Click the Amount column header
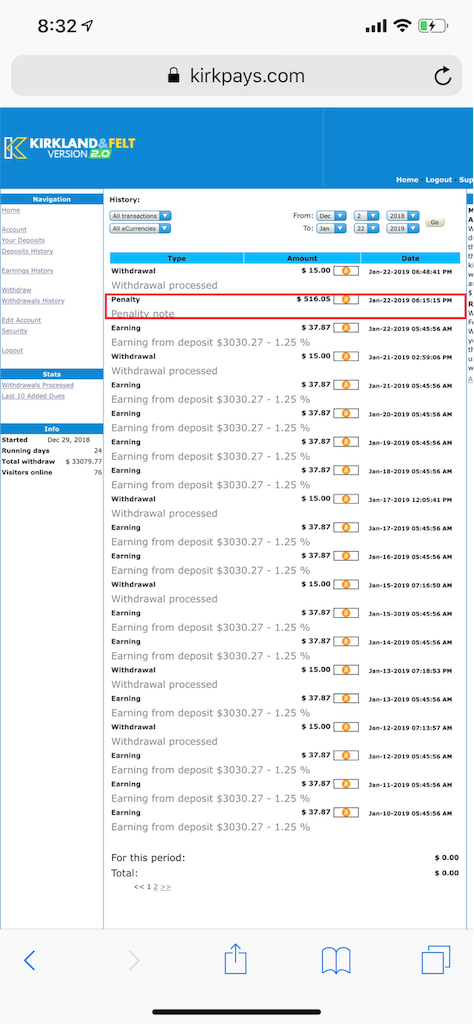Viewport: 474px width, 1024px height. coord(302,258)
